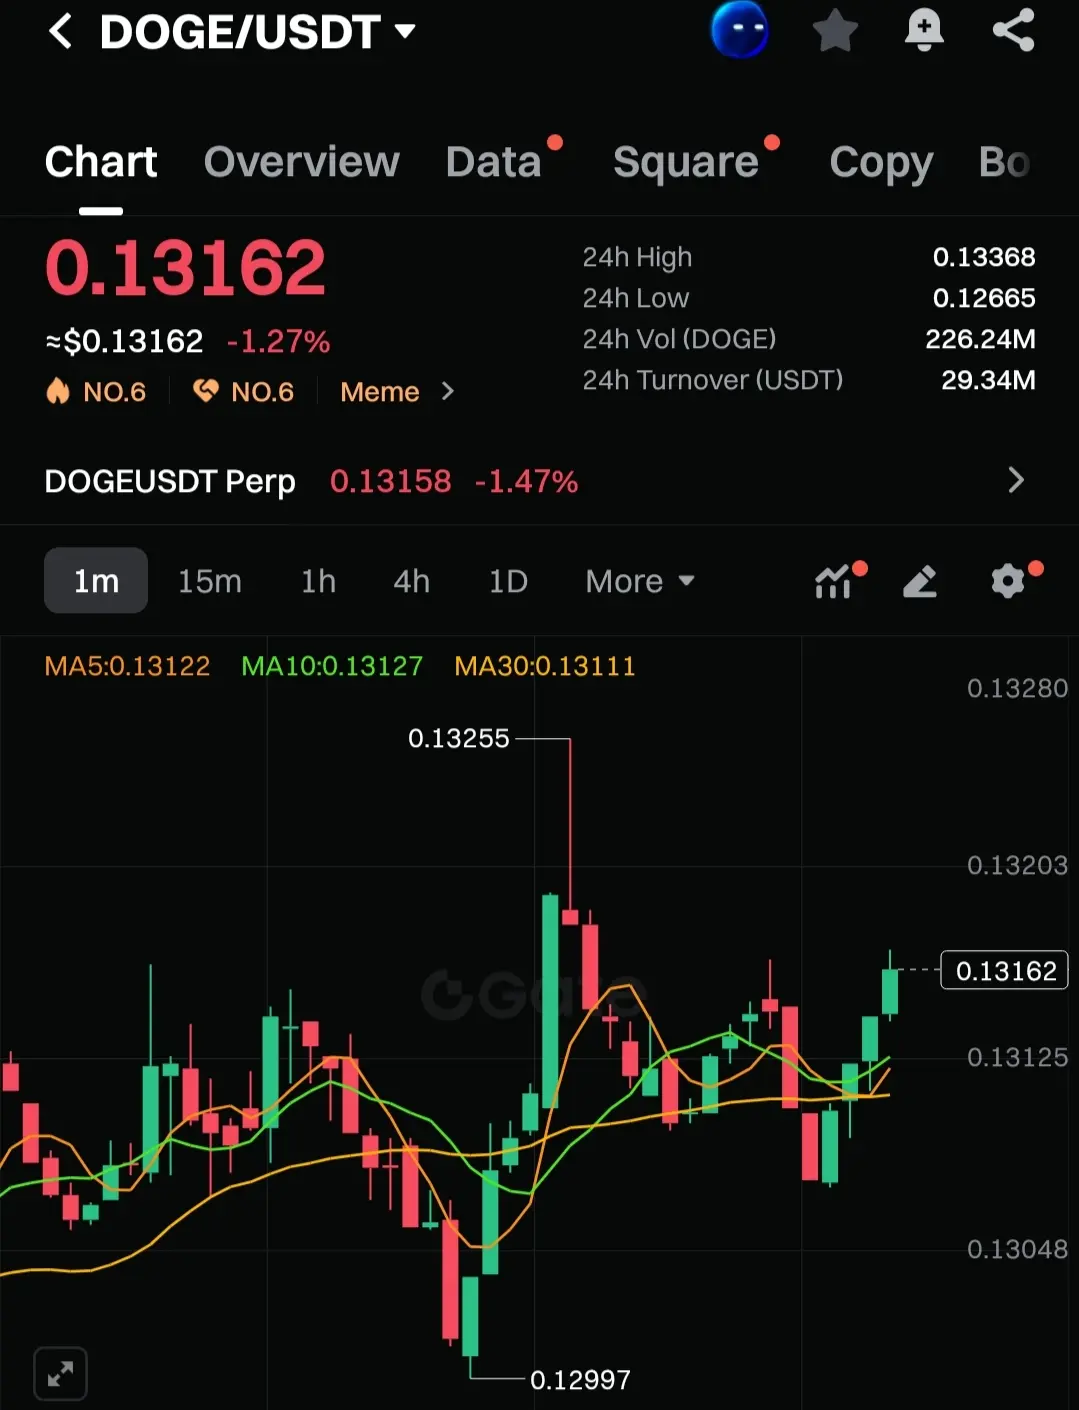1079x1410 pixels.
Task: Set a price alert with bell icon
Action: (924, 31)
